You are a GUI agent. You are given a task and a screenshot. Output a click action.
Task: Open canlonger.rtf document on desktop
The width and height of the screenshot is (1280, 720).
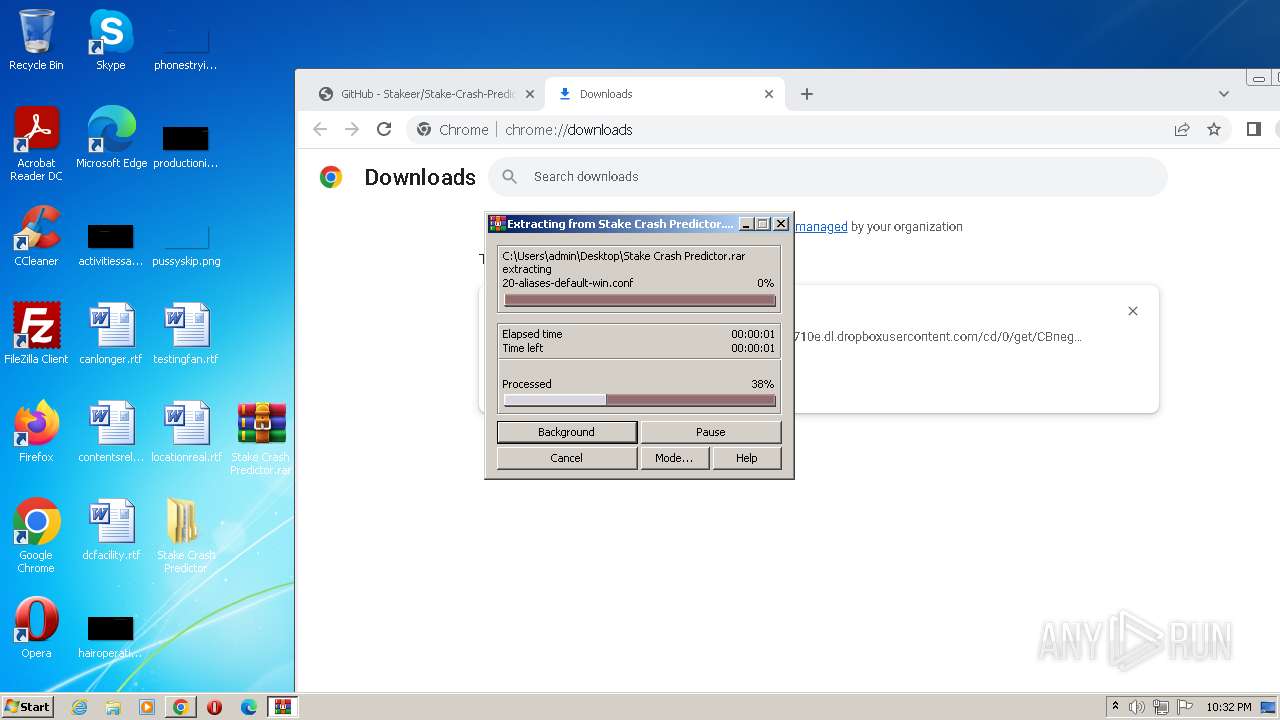(110, 334)
